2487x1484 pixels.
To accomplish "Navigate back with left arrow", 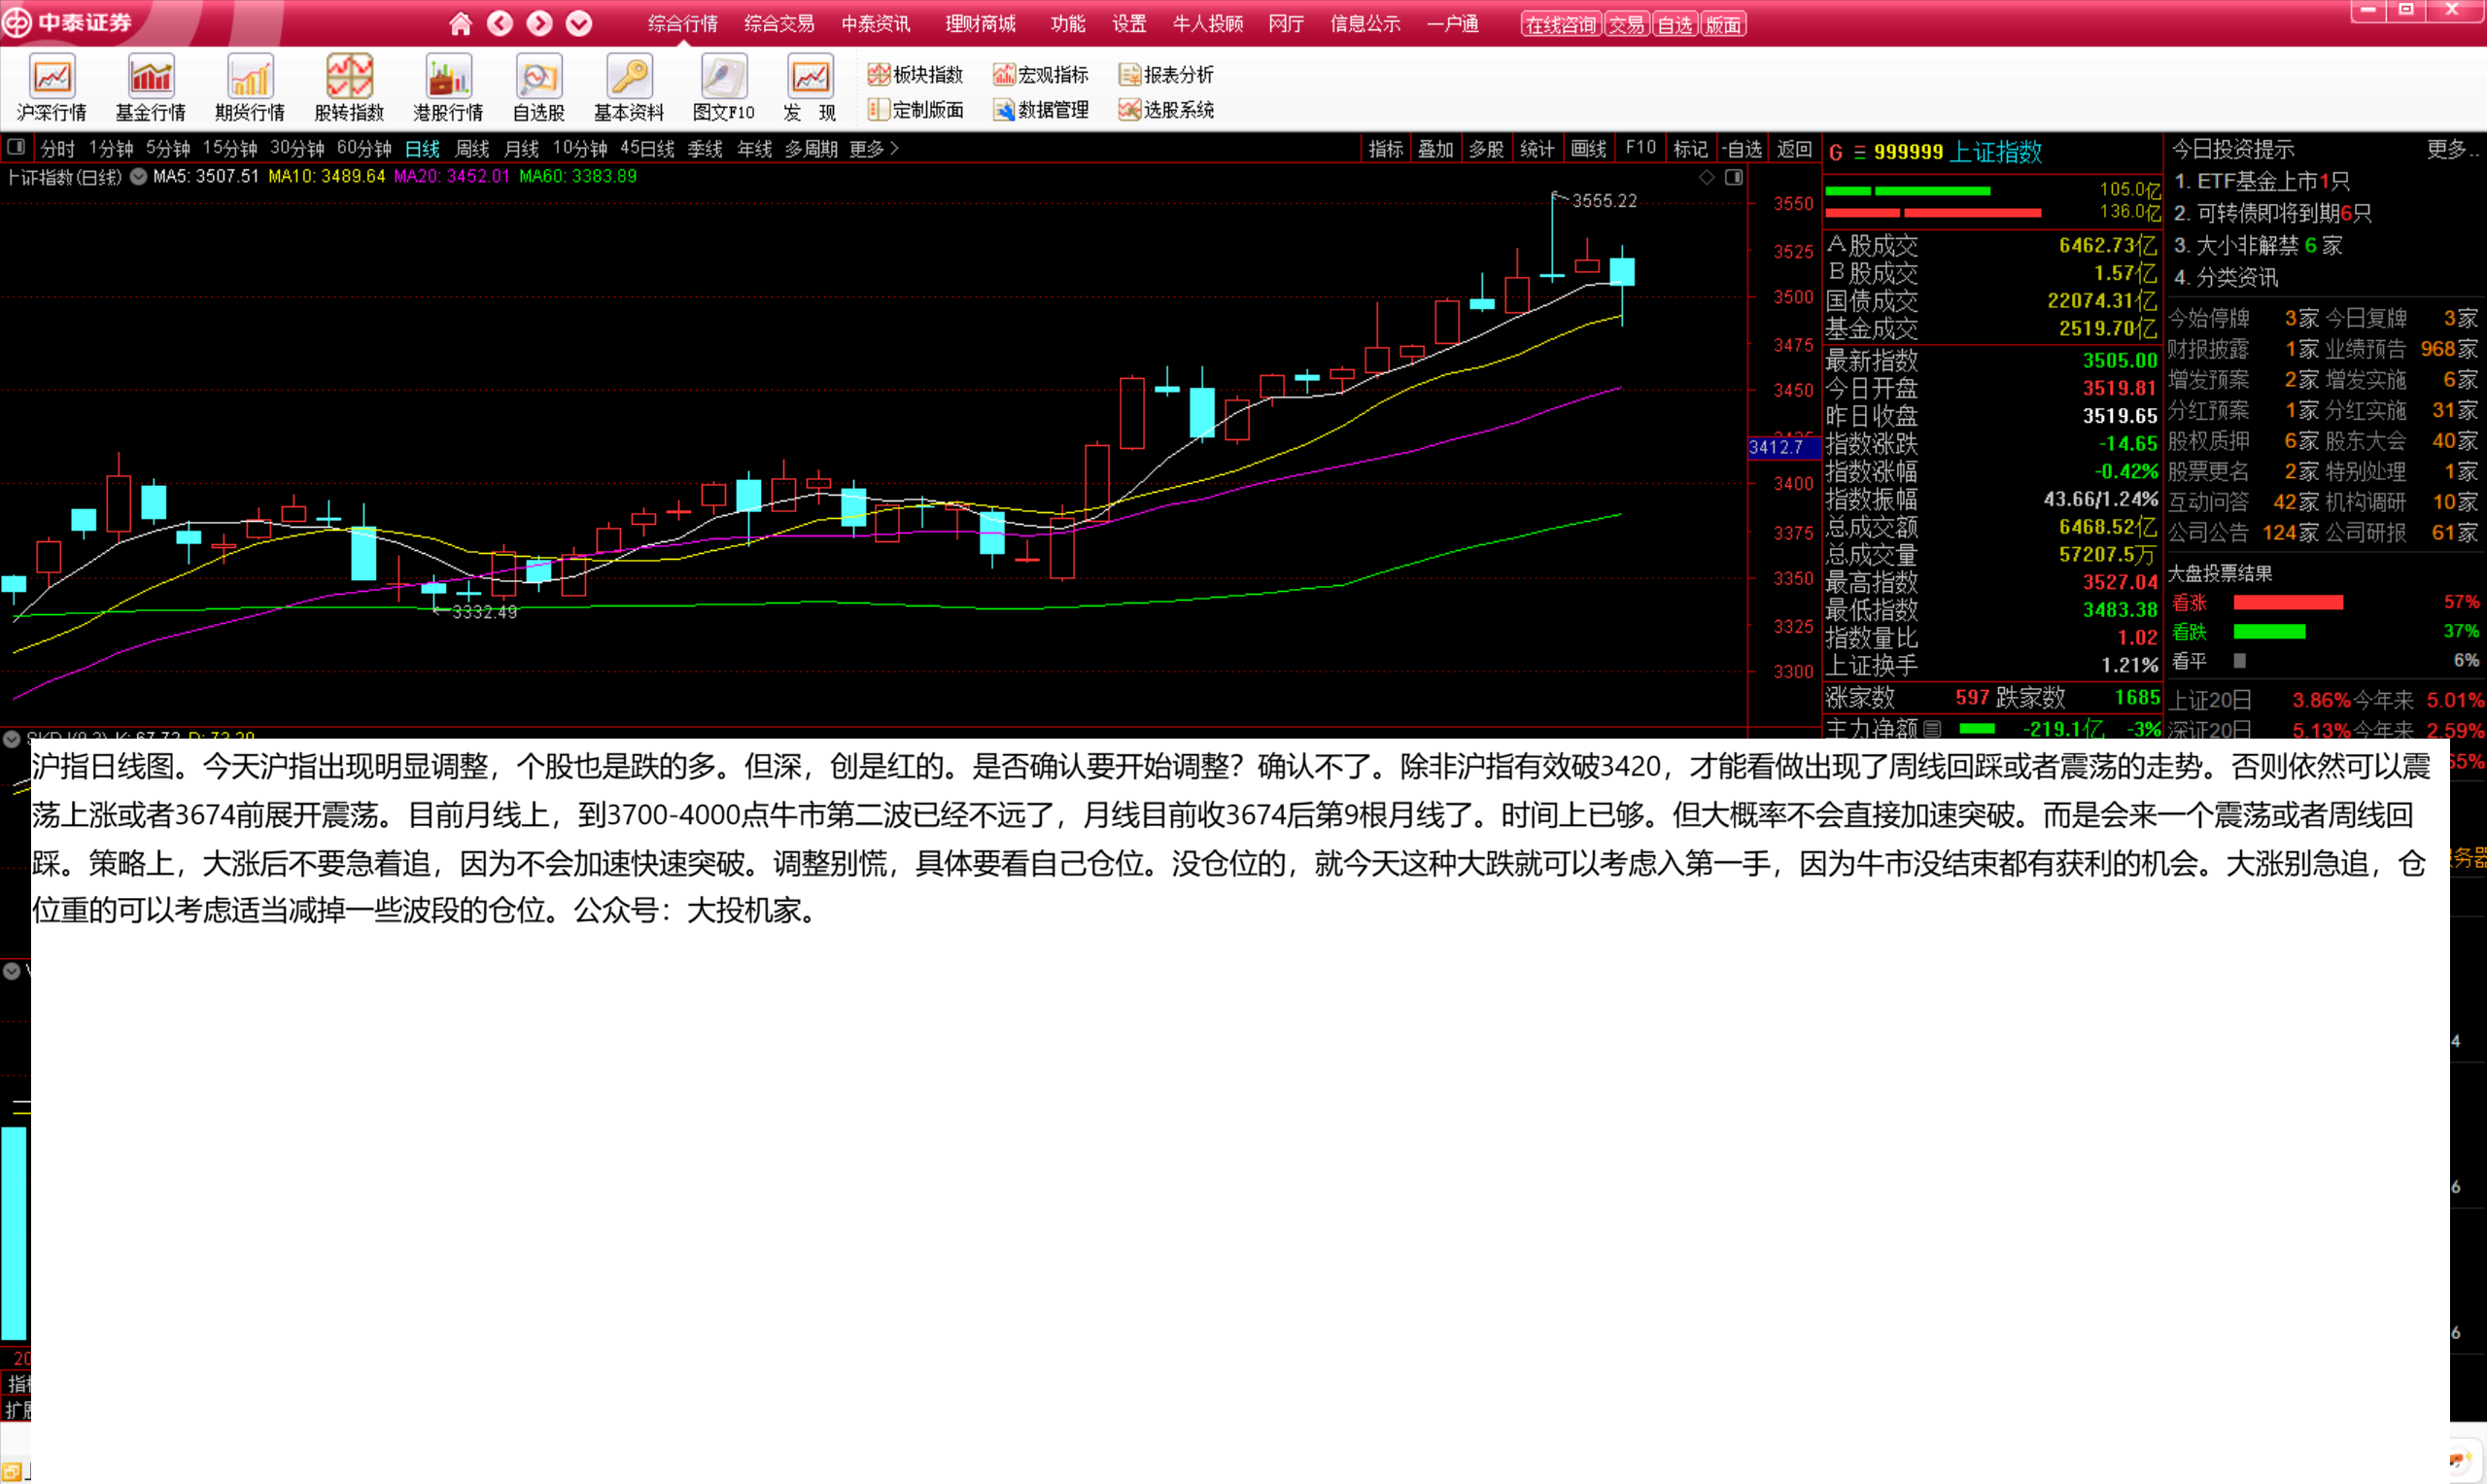I will point(500,23).
